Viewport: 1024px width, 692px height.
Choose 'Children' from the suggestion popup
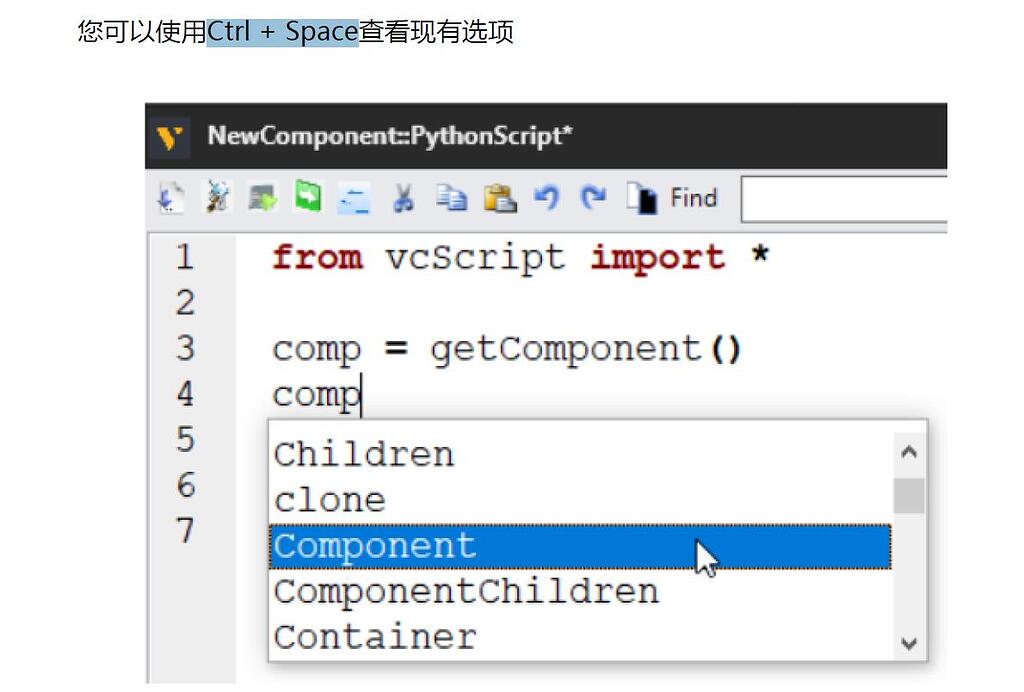pos(363,453)
